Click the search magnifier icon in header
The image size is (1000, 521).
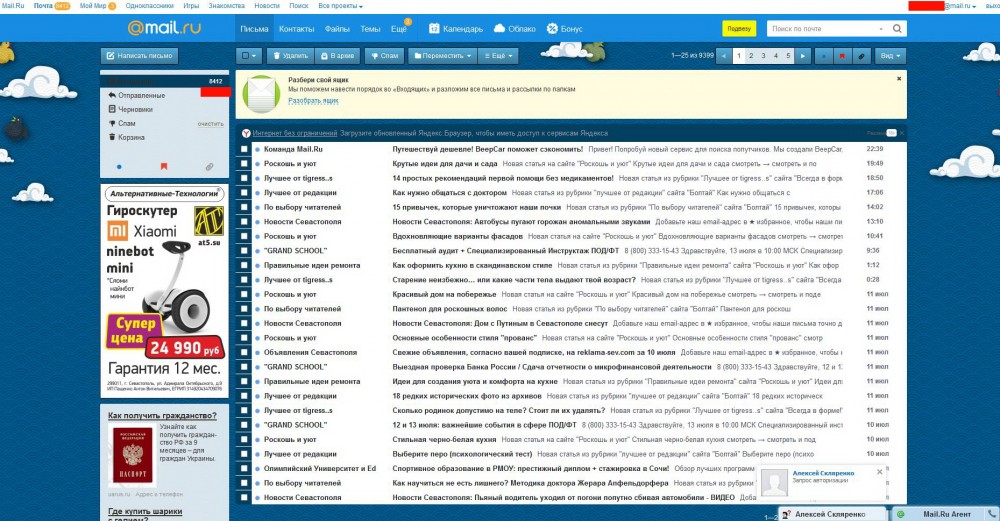[897, 29]
